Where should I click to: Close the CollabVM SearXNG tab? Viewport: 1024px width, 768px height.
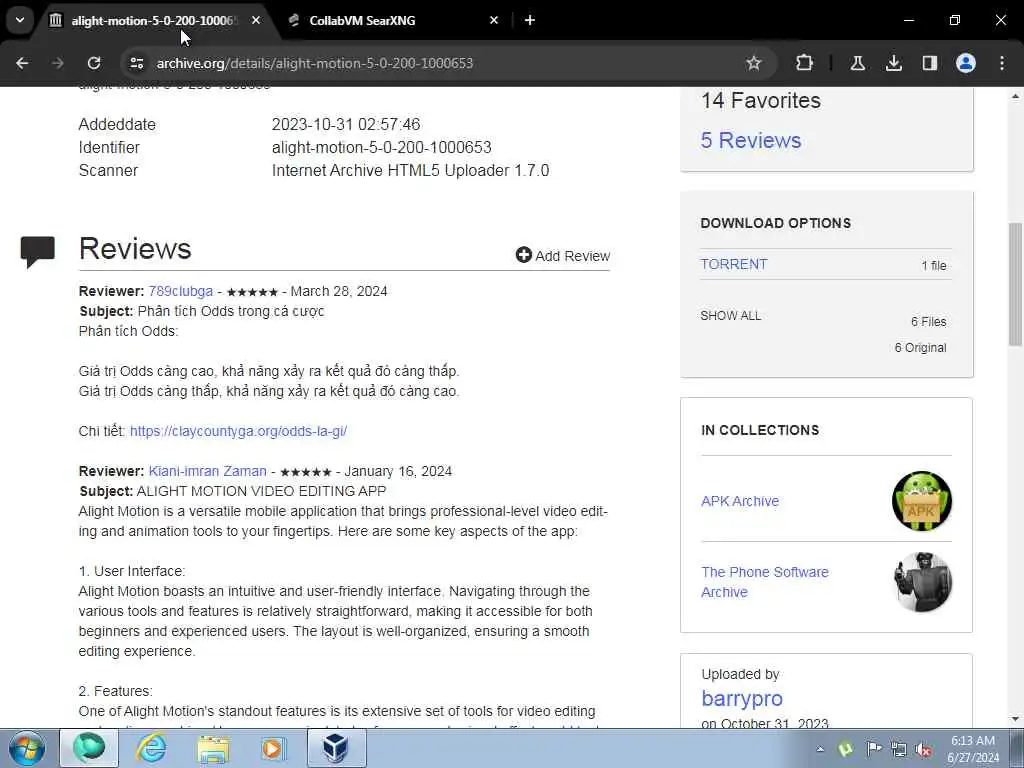tap(494, 21)
